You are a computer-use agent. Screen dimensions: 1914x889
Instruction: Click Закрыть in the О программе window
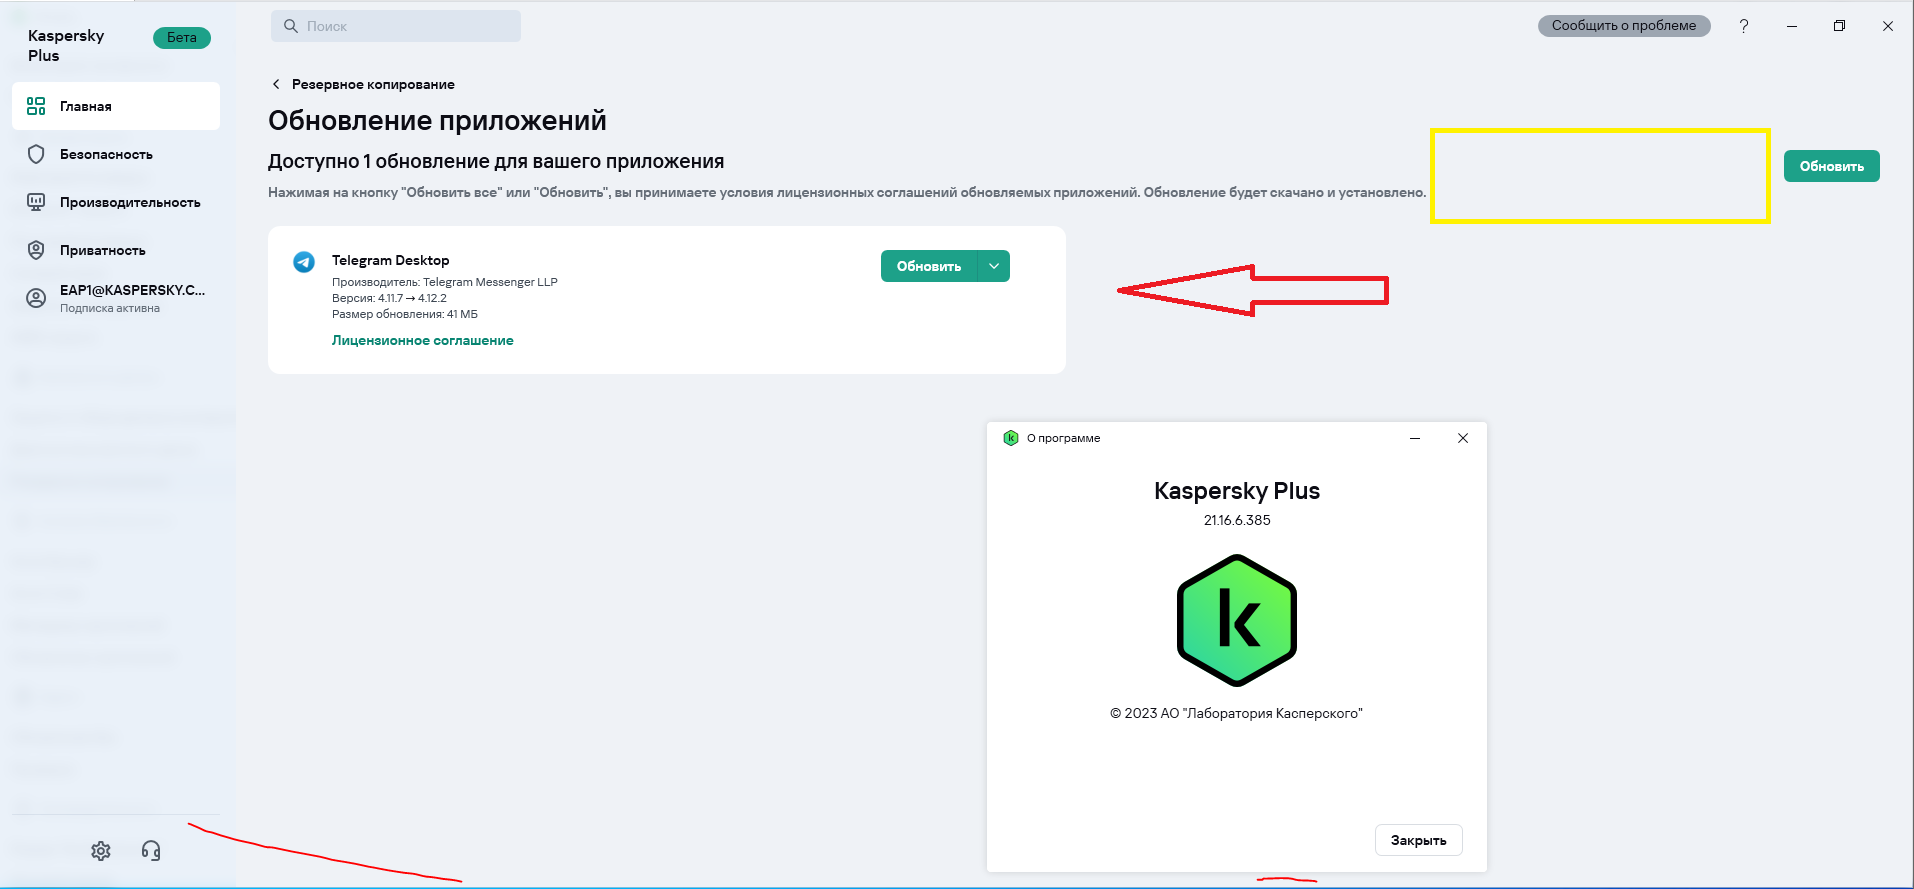click(1419, 840)
